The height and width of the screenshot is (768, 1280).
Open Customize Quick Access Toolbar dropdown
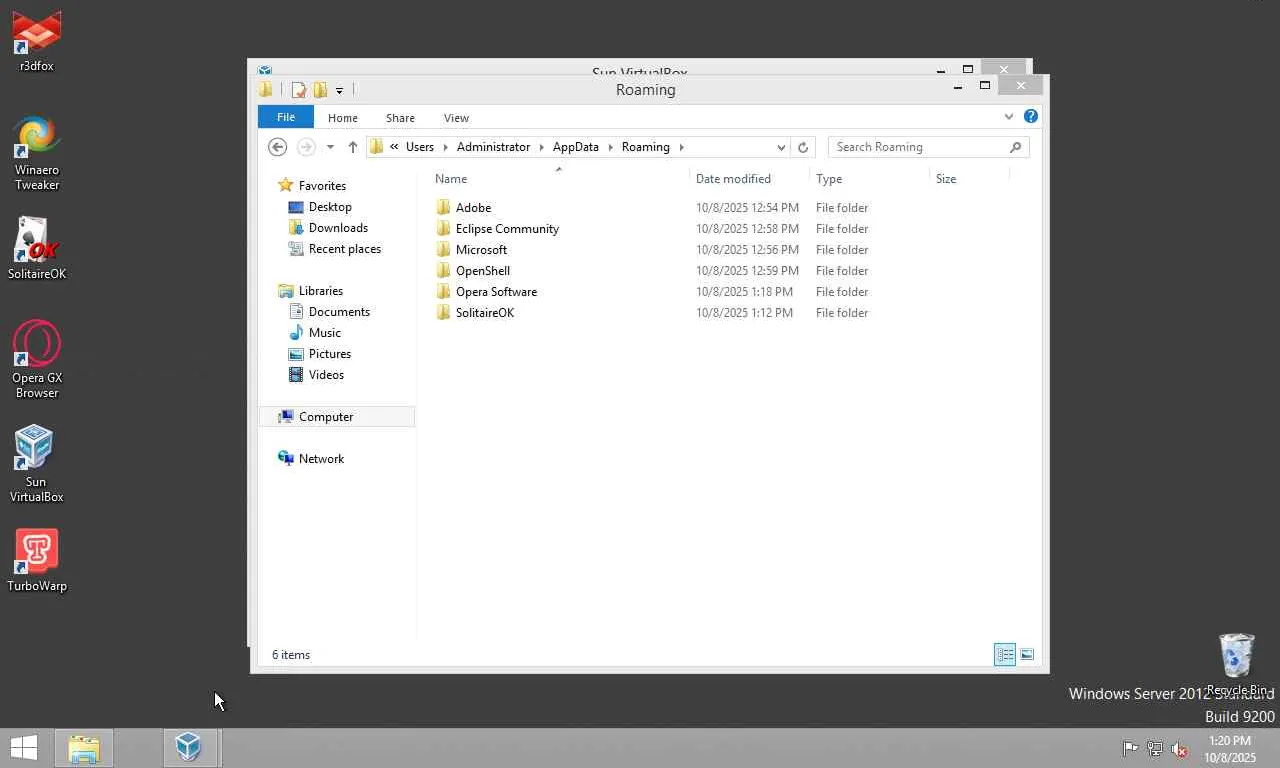click(339, 91)
